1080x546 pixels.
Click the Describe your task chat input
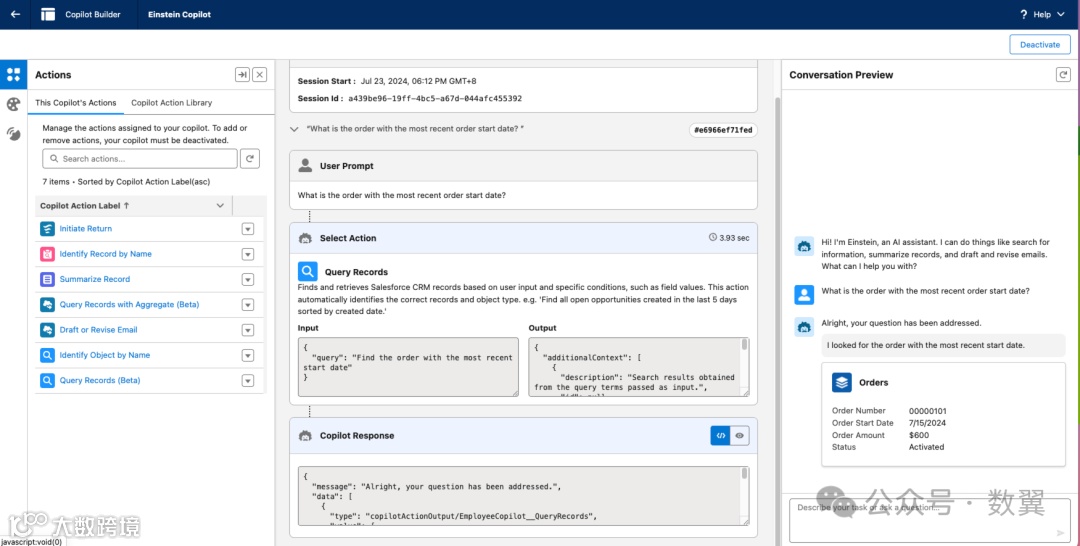(930, 521)
